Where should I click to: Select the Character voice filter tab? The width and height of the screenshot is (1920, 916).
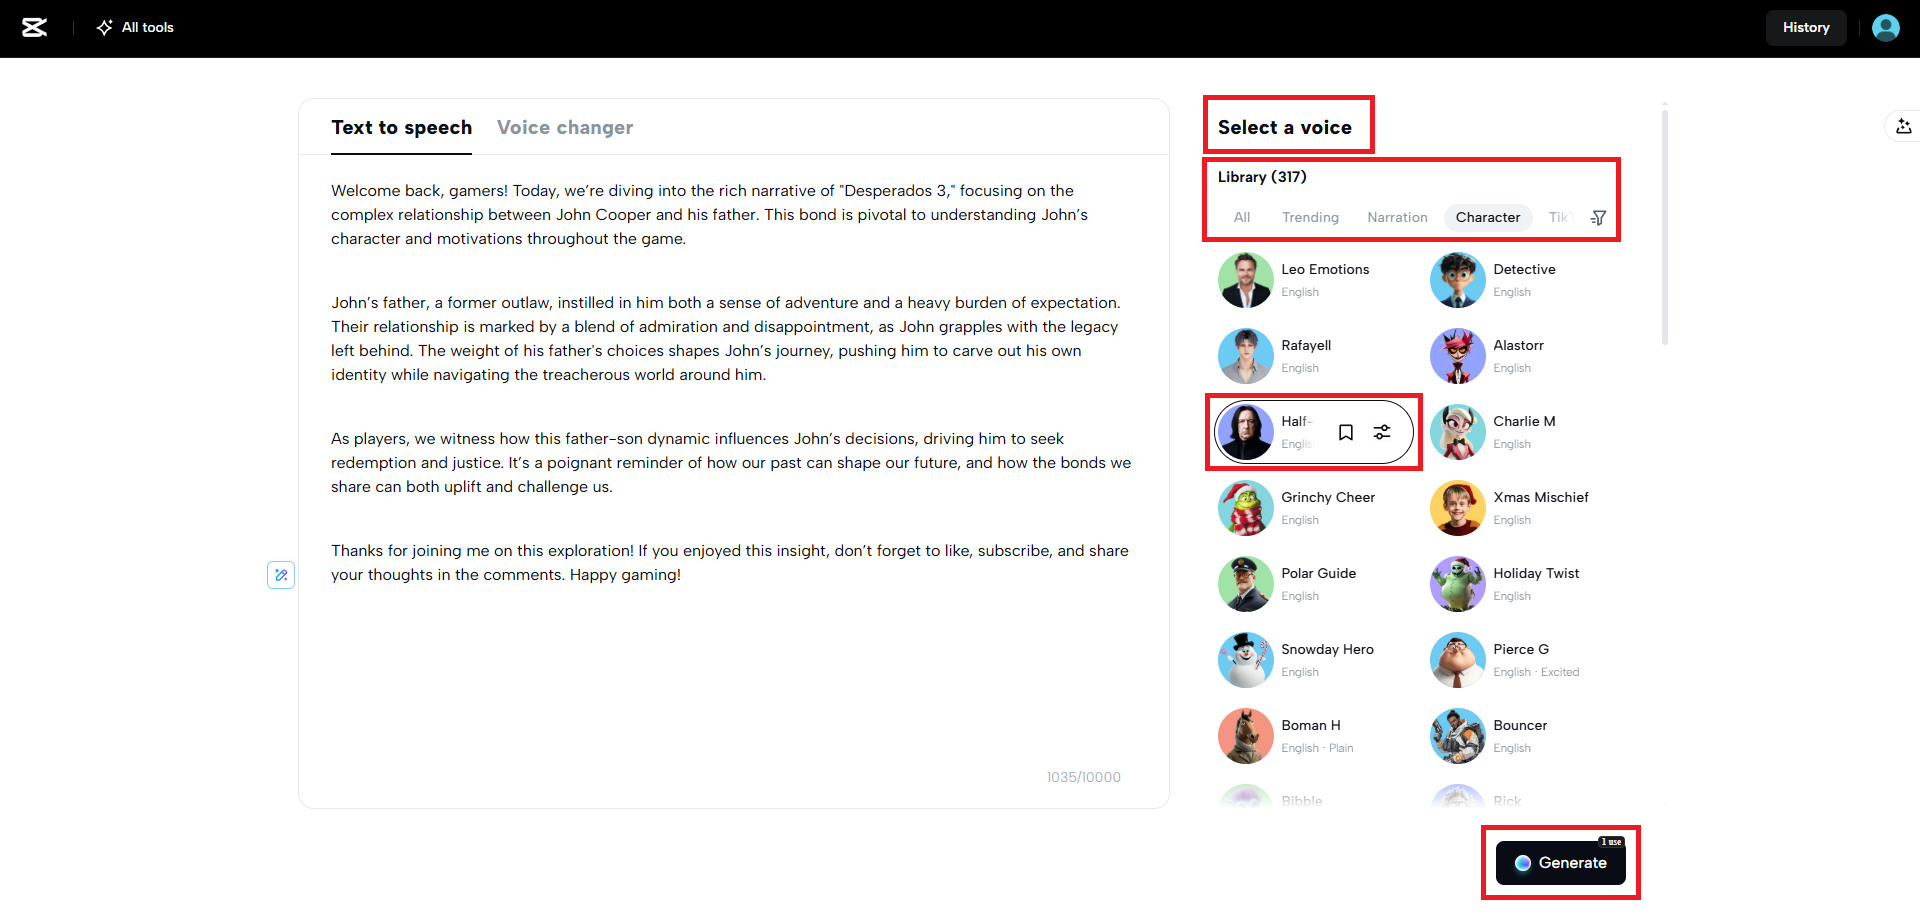click(1488, 217)
